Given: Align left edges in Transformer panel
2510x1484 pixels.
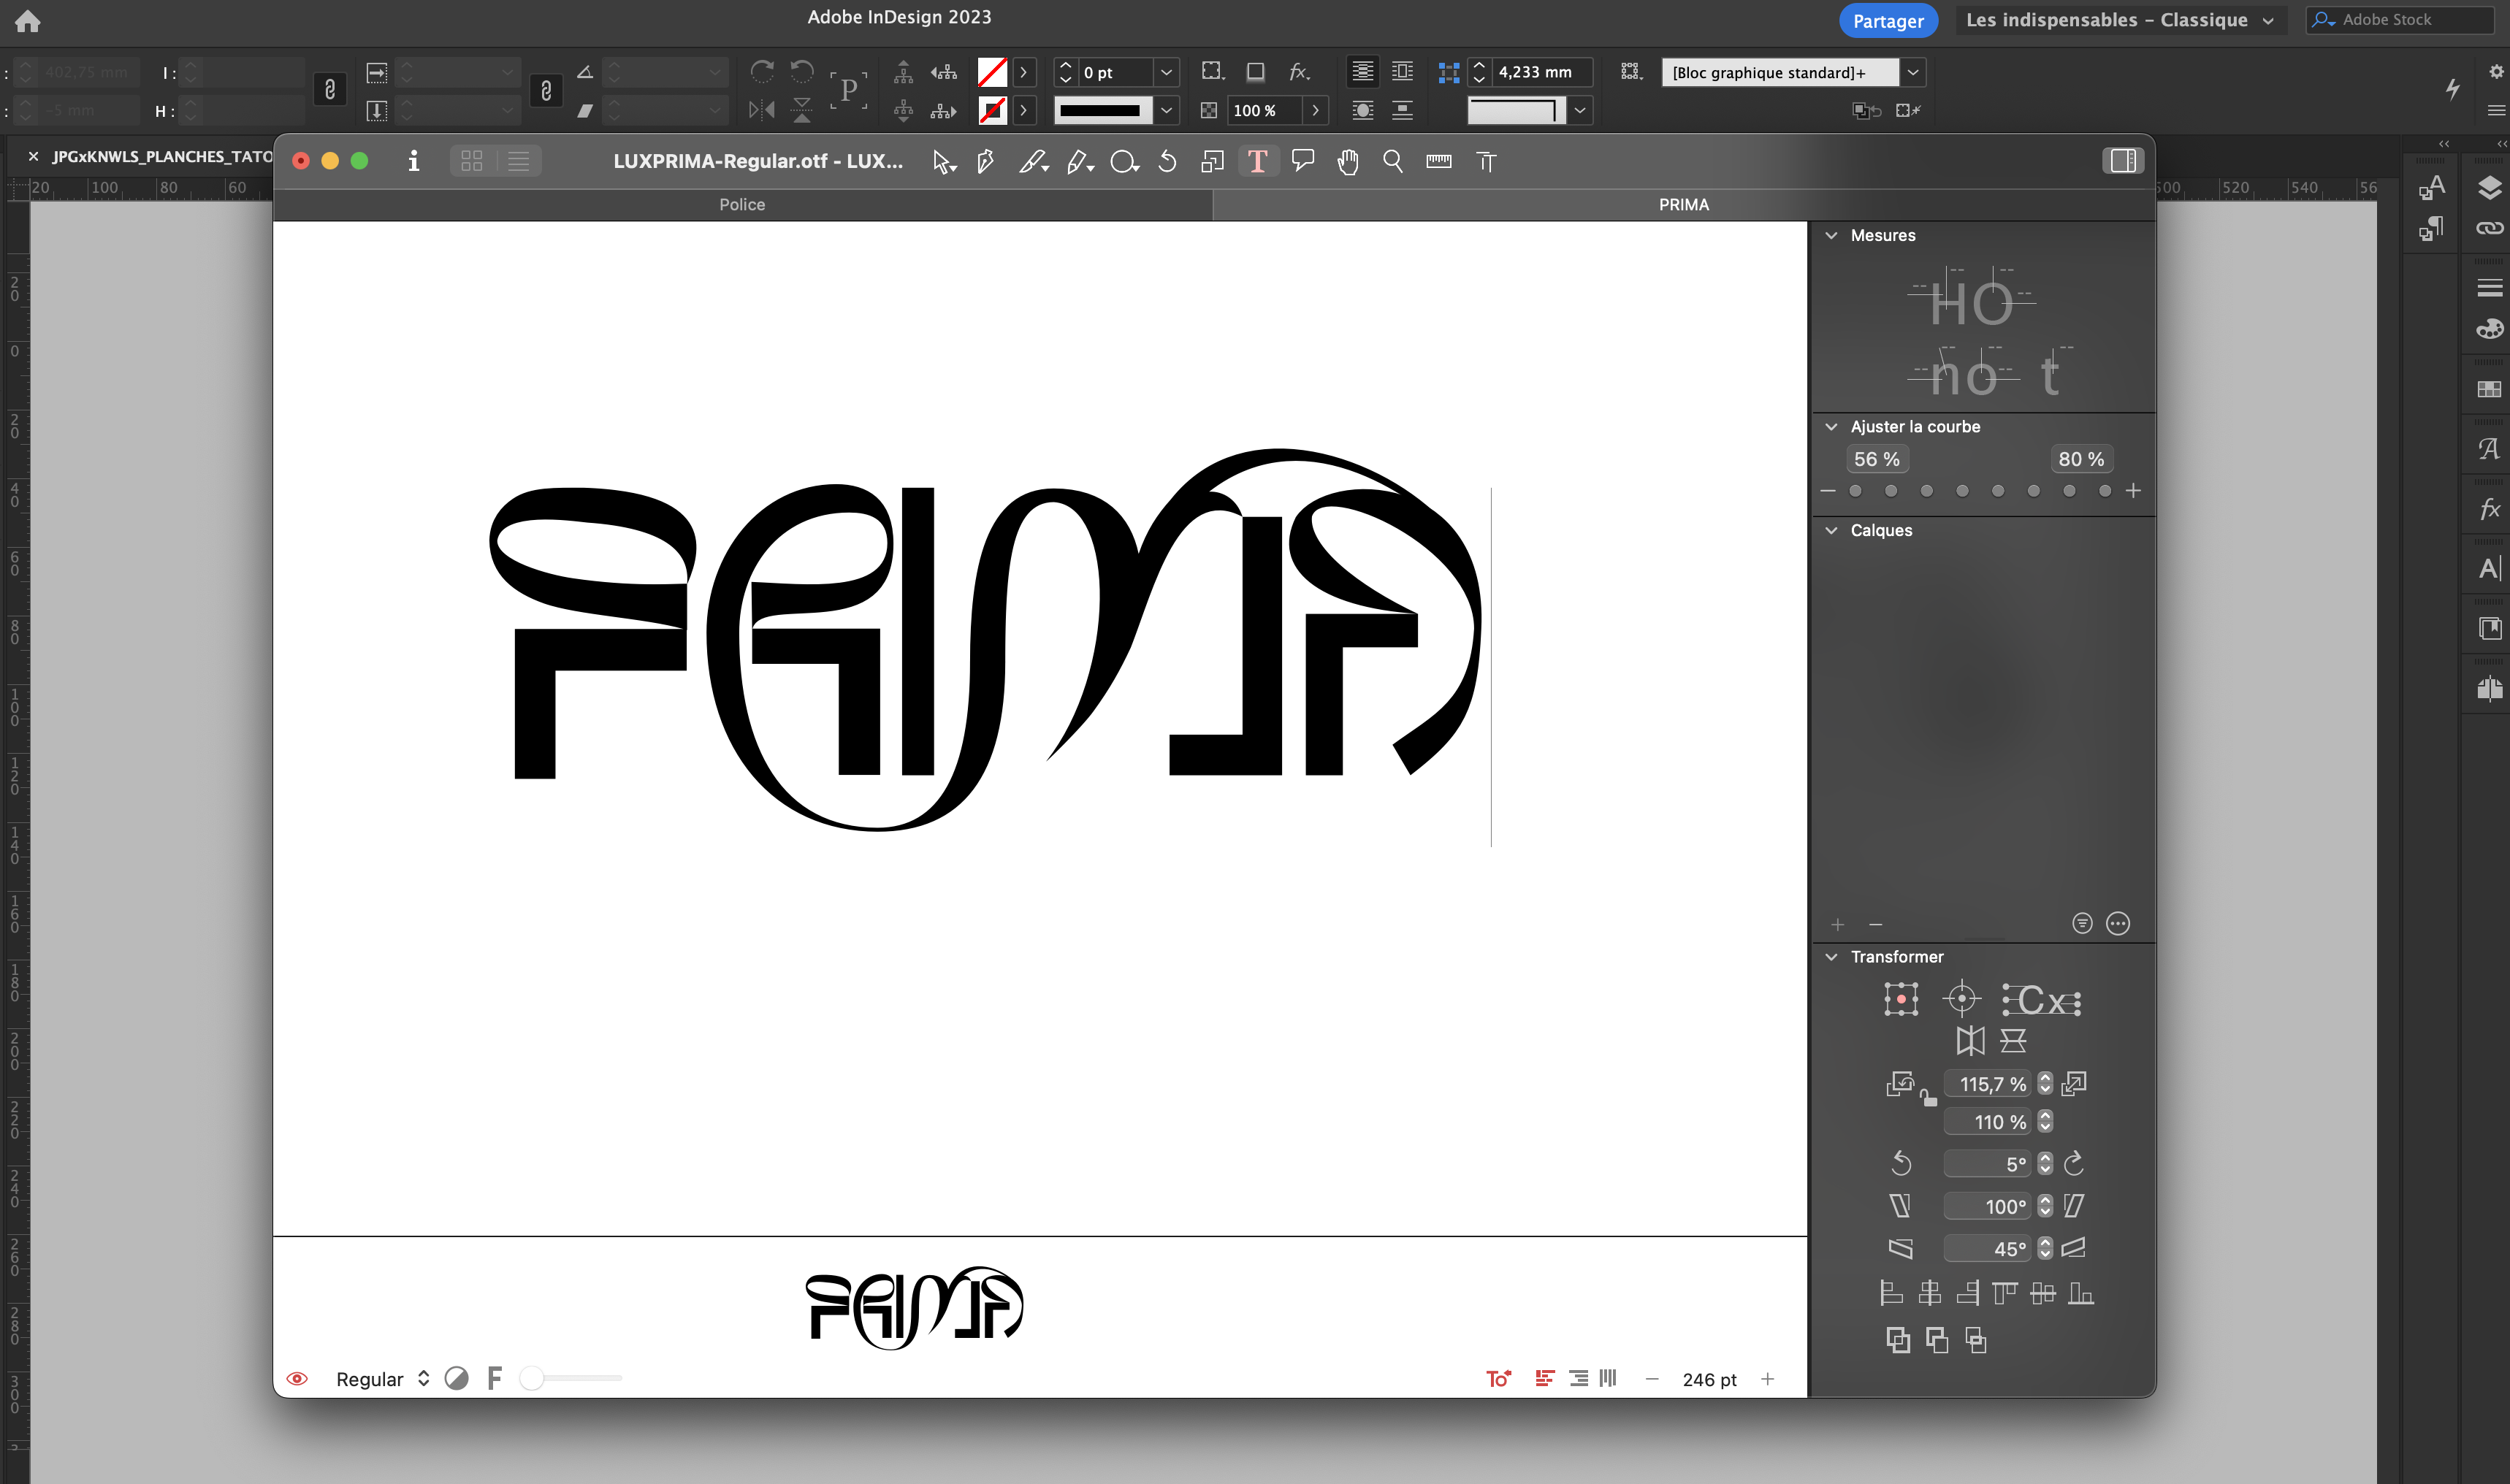Looking at the screenshot, I should tap(1891, 1294).
